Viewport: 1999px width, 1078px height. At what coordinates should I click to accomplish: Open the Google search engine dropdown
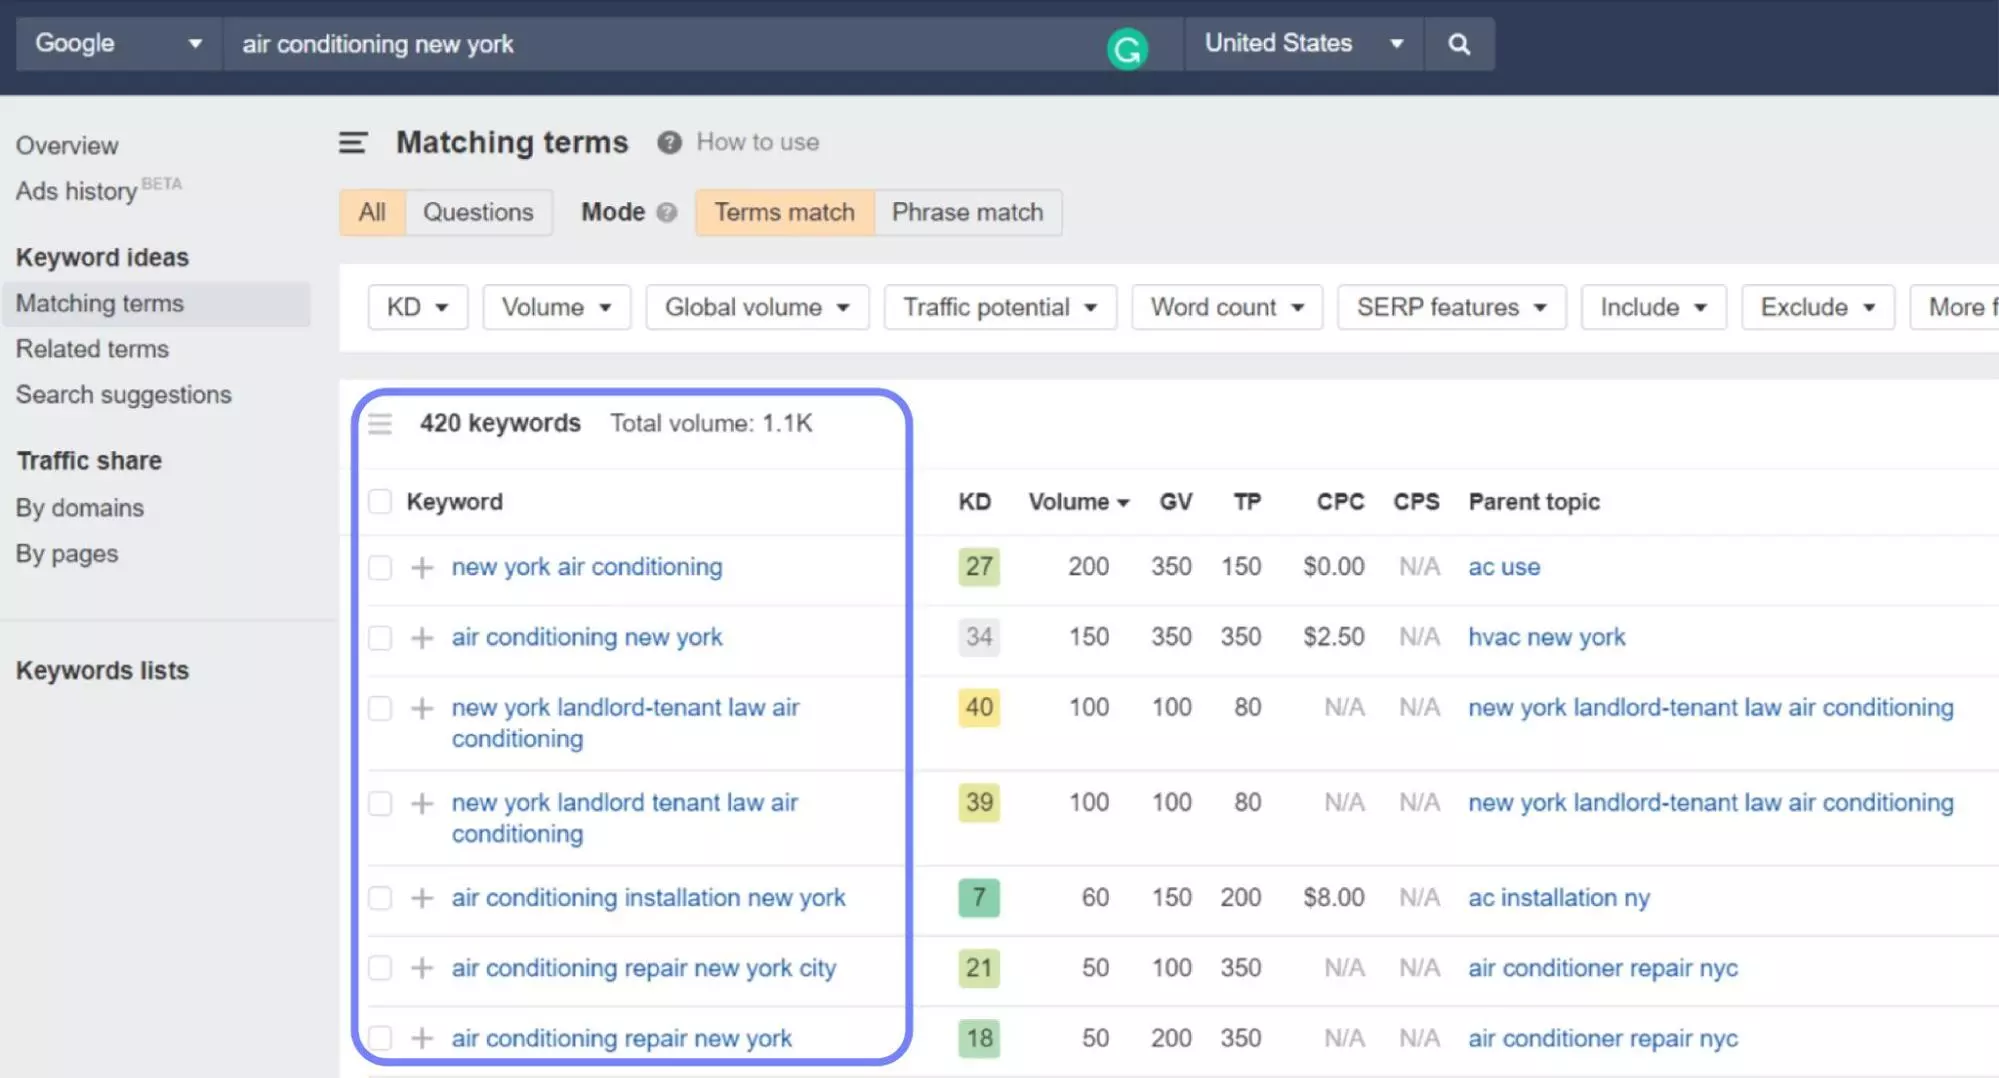click(119, 44)
